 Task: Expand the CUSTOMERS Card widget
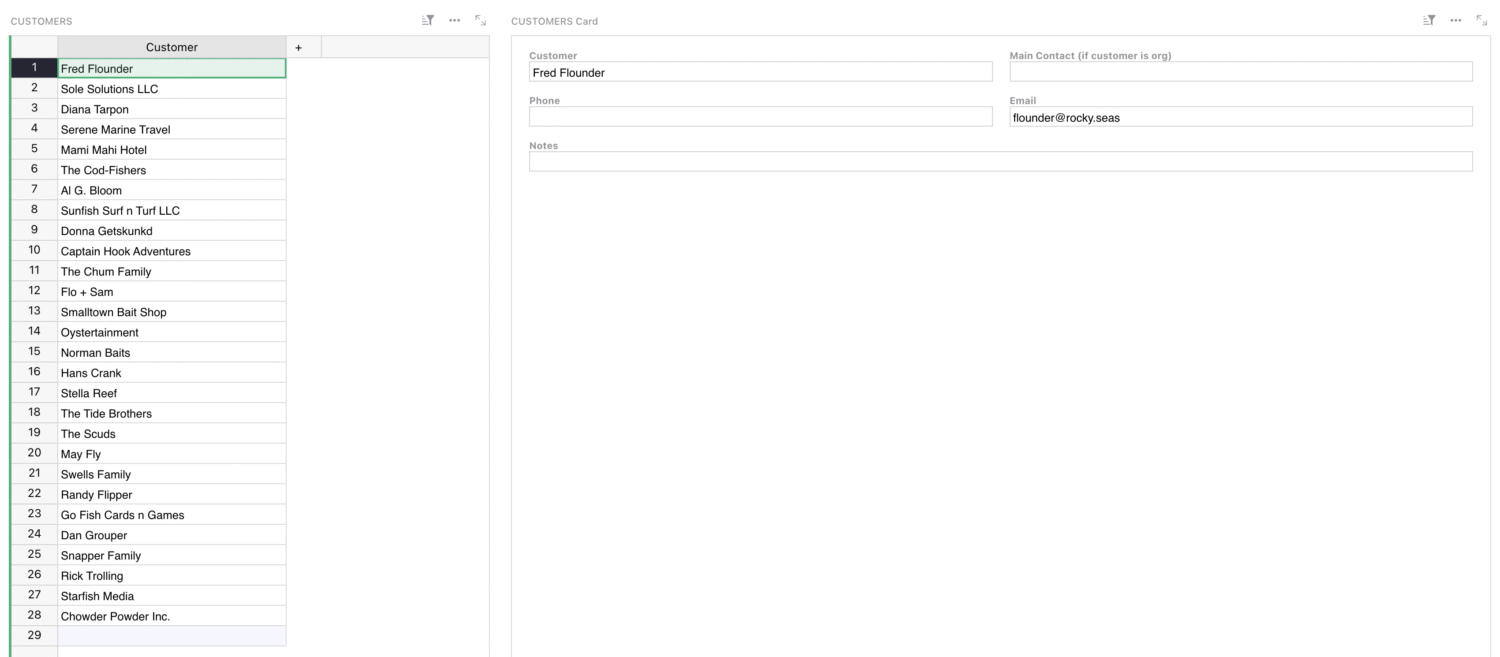pos(1482,20)
